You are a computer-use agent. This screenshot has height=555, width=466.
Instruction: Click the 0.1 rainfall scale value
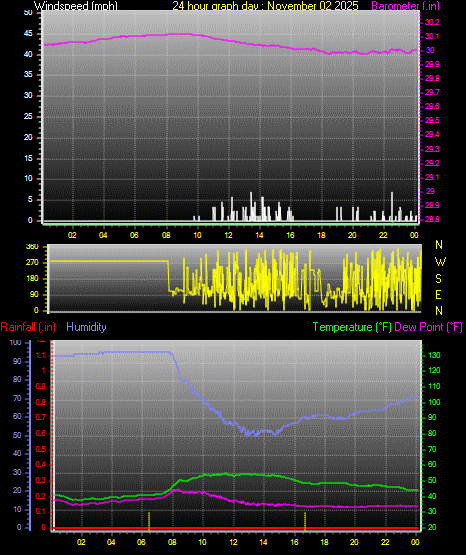click(x=41, y=512)
